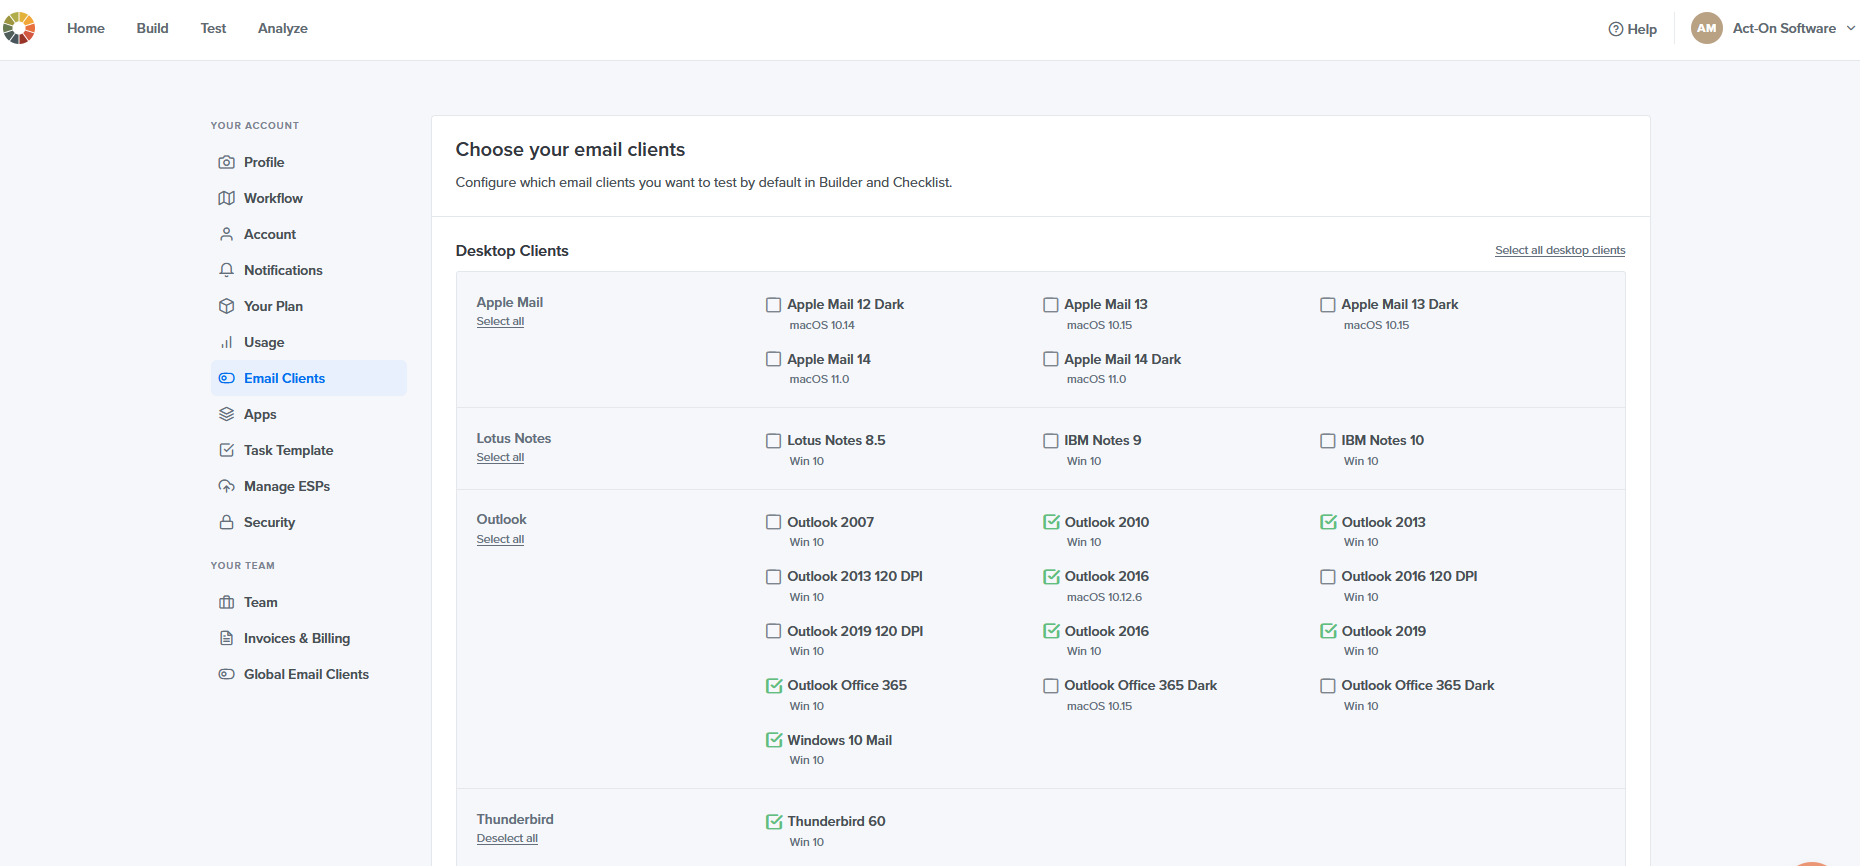Tick the IBM Notes 9 checkbox
Image resolution: width=1860 pixels, height=866 pixels.
pos(1050,441)
